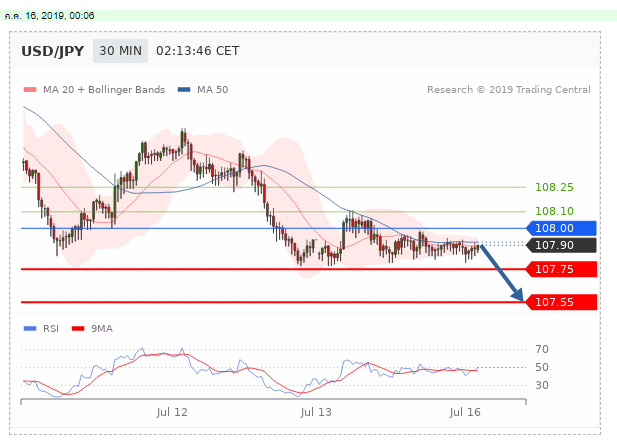Click the MA 20 + Bollinger Bands label
The height and width of the screenshot is (441, 617).
click(104, 90)
